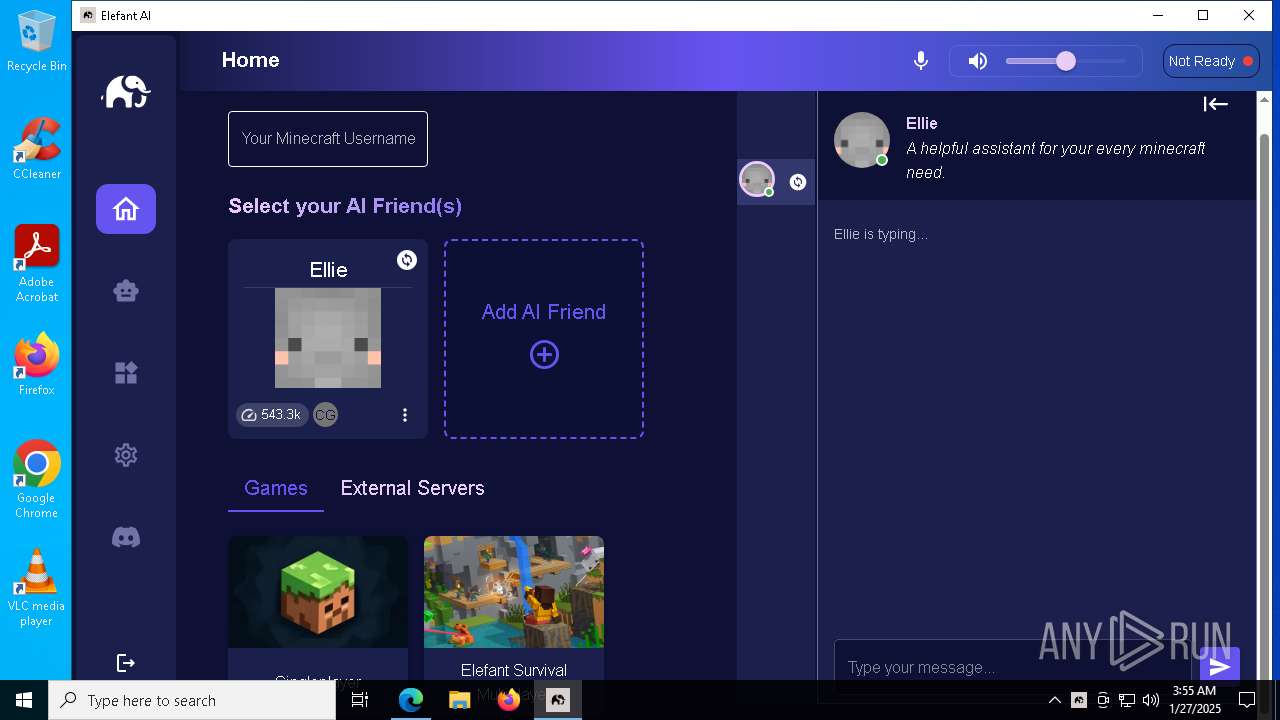The height and width of the screenshot is (720, 1280).
Task: Collapse the chat panel with arrow icon
Action: click(1215, 104)
